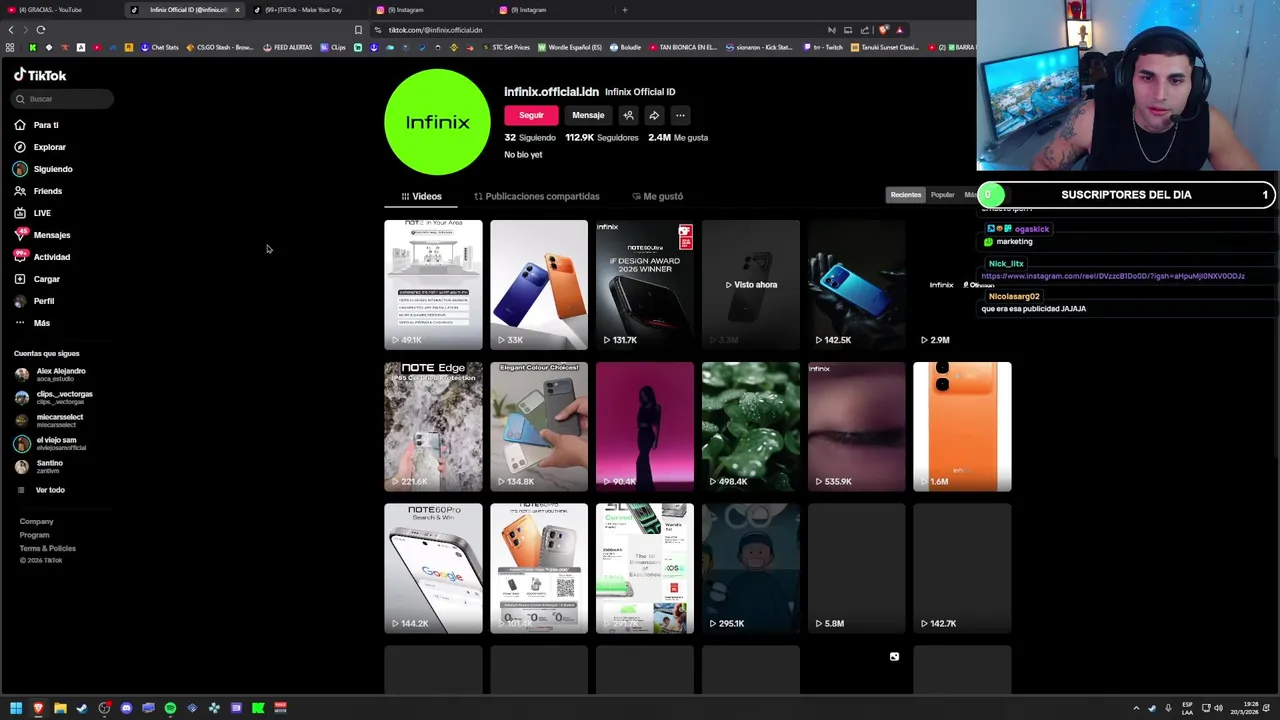1280x720 pixels.
Task: Open the Más options menu
Action: (x=32, y=323)
